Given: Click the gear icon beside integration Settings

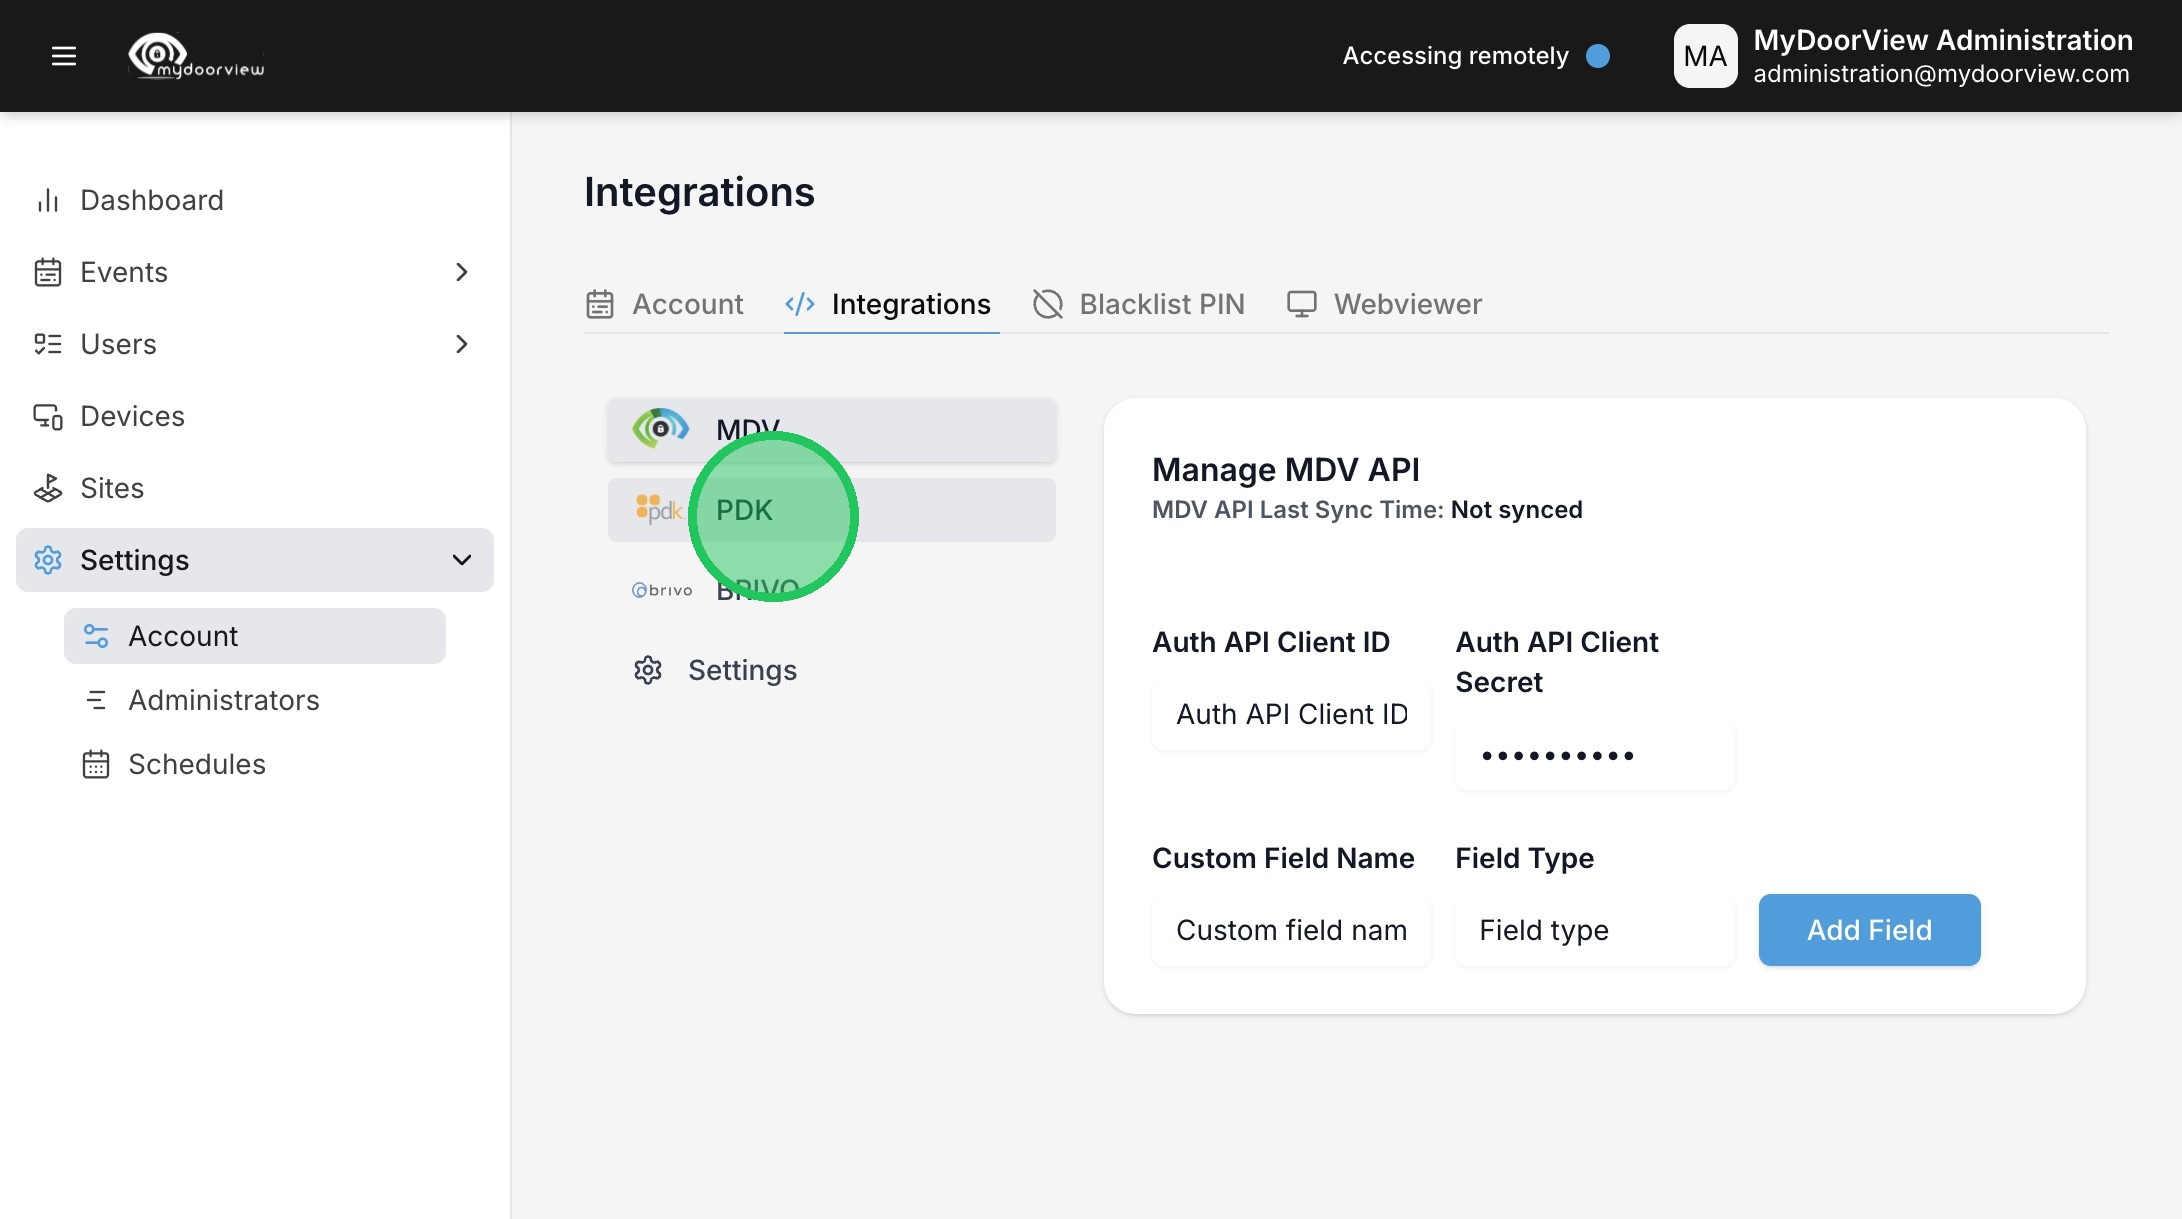Looking at the screenshot, I should (648, 670).
